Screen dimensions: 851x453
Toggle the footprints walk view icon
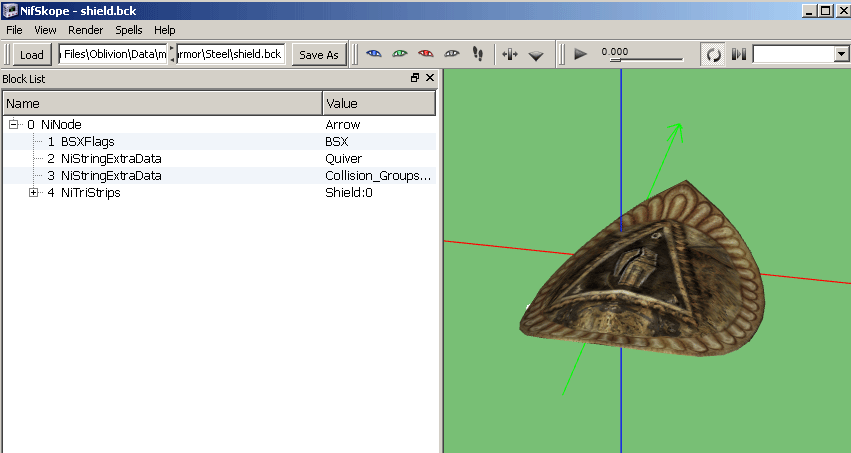[478, 54]
